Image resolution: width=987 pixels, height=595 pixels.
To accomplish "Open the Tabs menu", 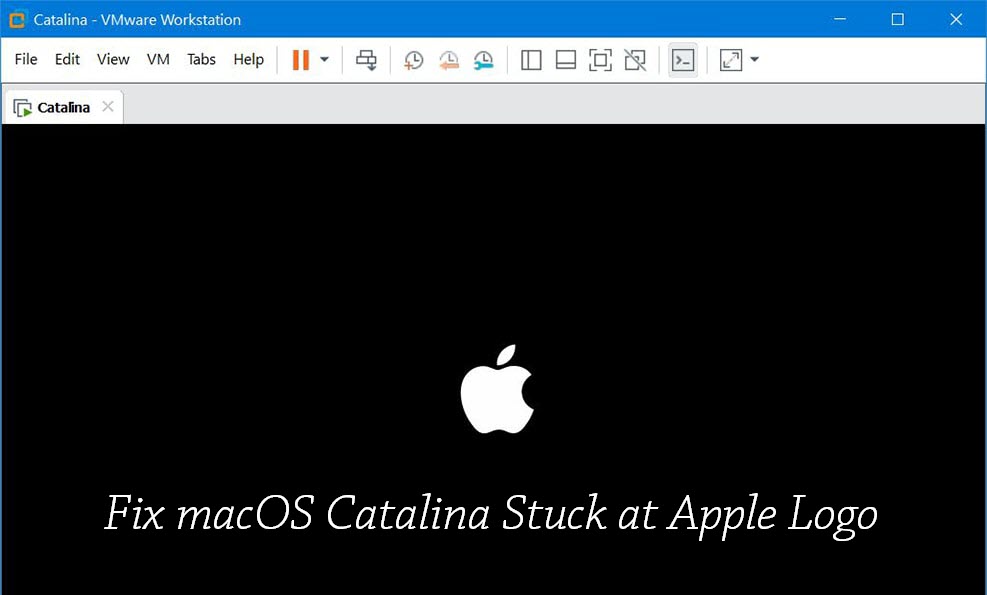I will 201,59.
